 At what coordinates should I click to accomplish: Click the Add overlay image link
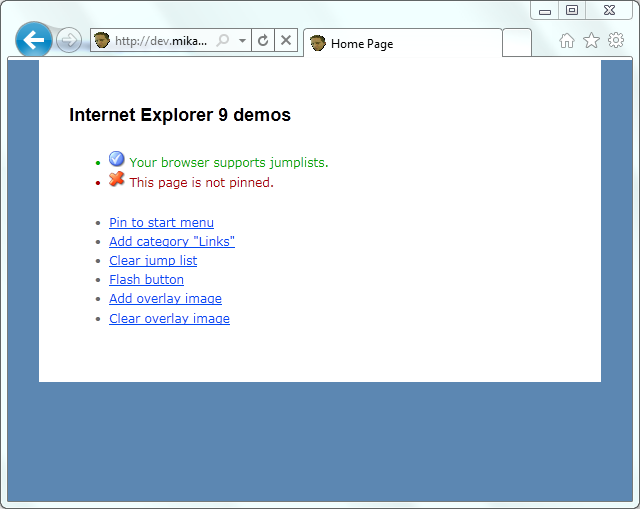pyautogui.click(x=165, y=299)
